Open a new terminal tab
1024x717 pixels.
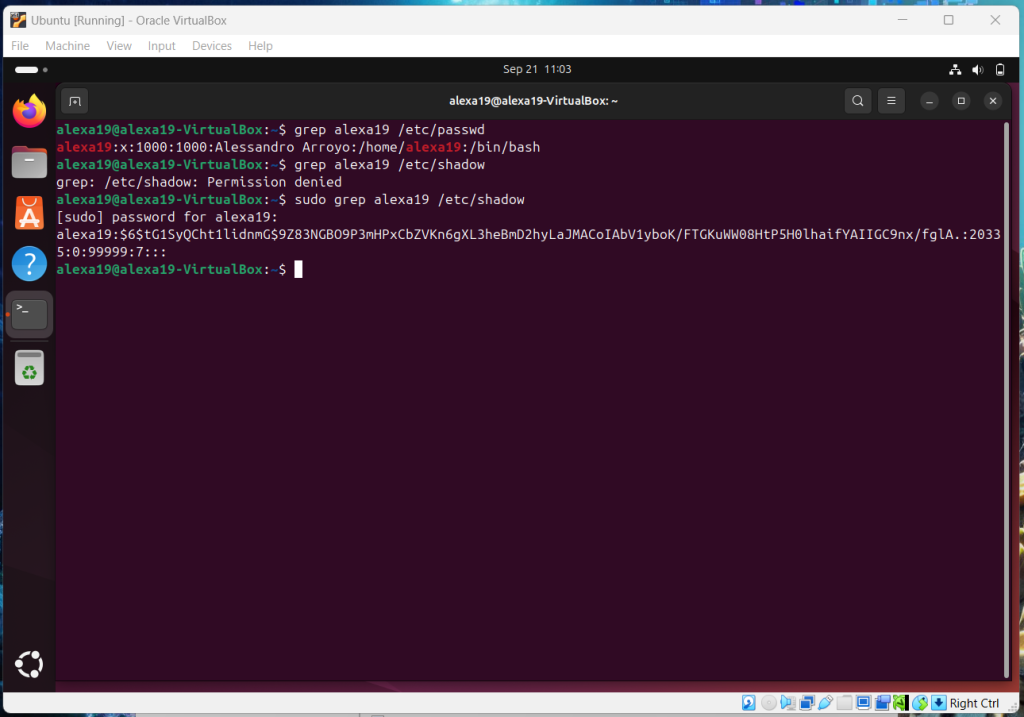[x=74, y=101]
